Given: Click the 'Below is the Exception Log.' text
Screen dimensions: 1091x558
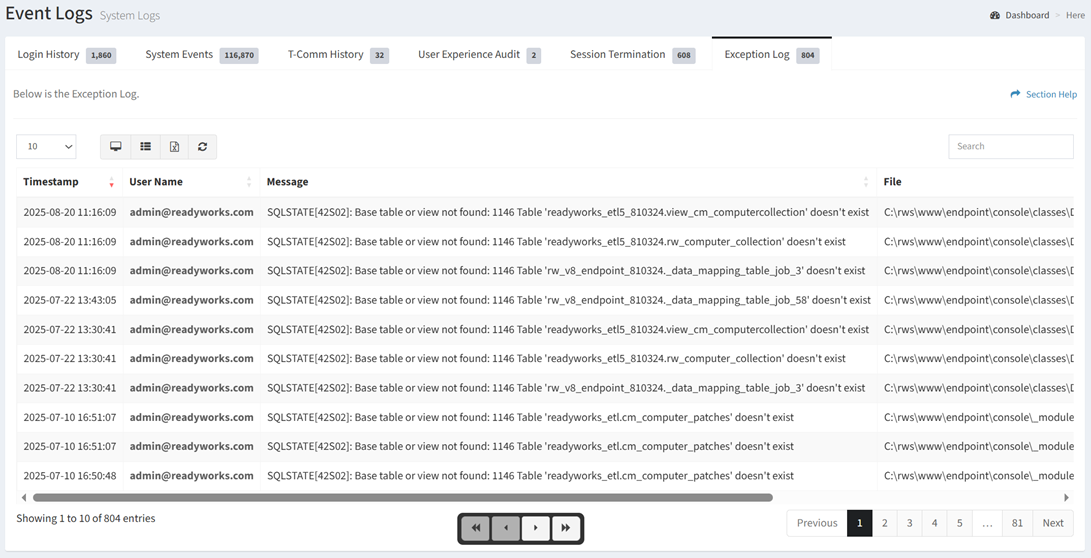Looking at the screenshot, I should 76,94.
